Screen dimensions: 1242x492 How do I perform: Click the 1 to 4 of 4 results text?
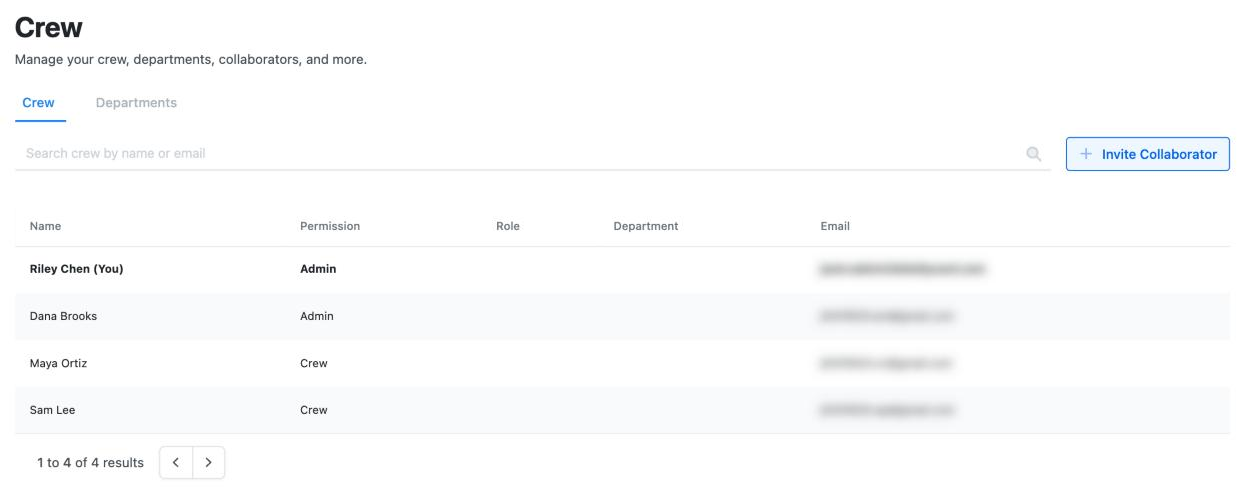90,462
